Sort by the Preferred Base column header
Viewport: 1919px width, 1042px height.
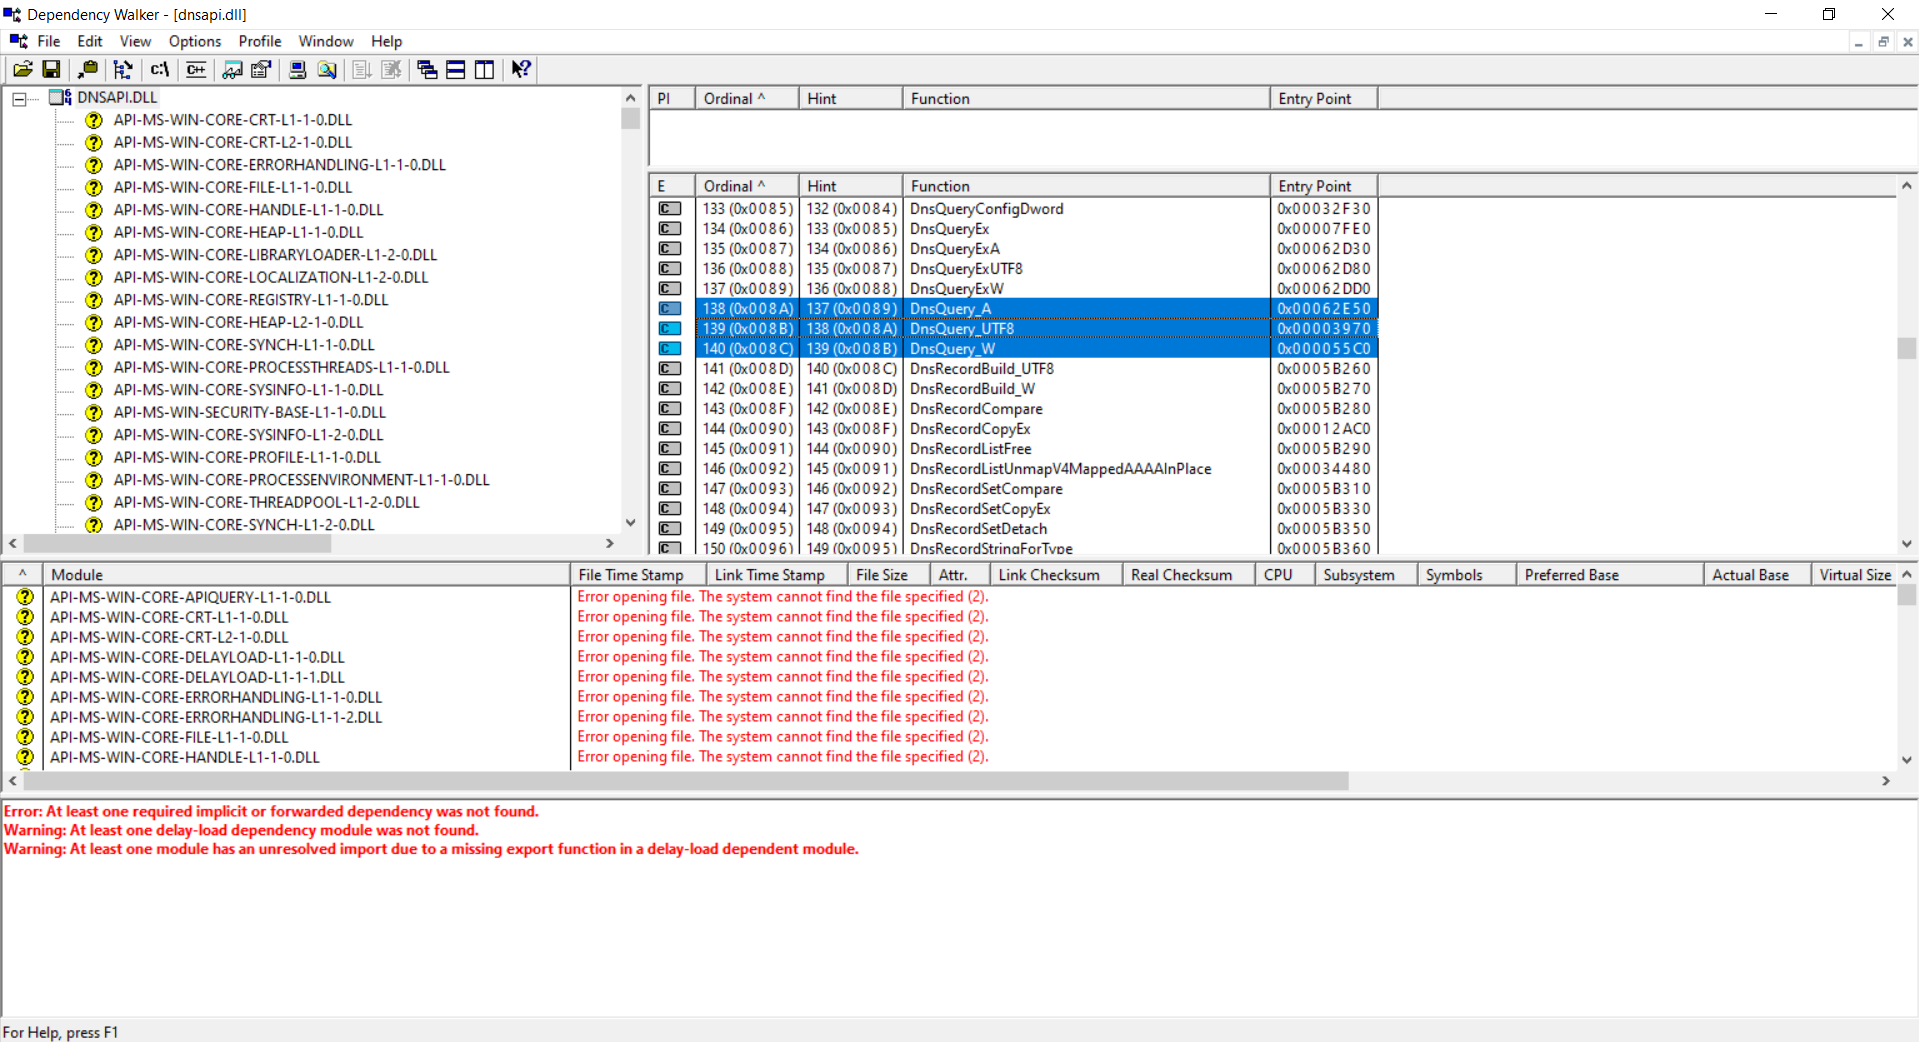[1610, 575]
